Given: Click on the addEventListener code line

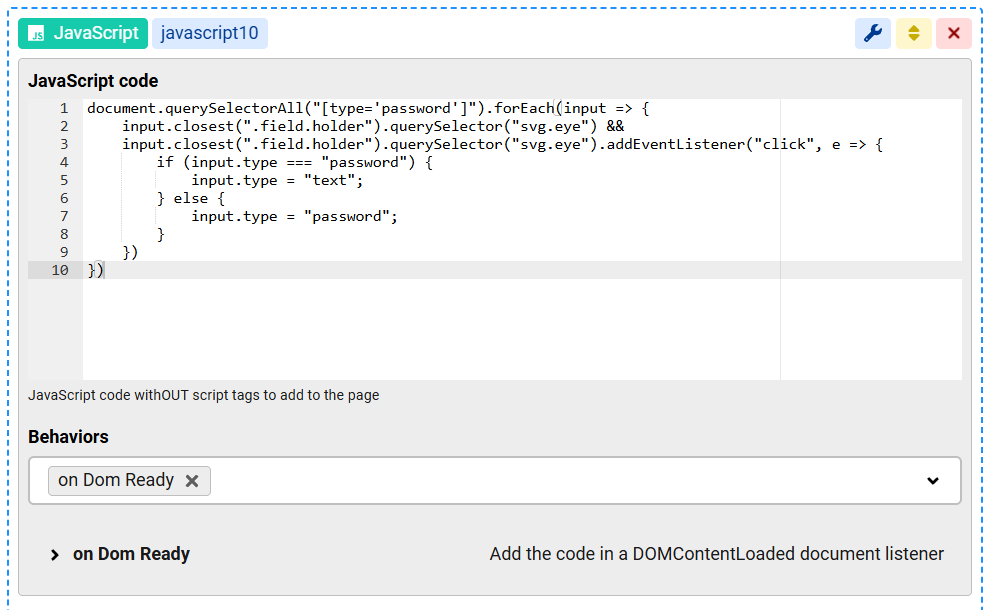Looking at the screenshot, I should click(x=500, y=144).
